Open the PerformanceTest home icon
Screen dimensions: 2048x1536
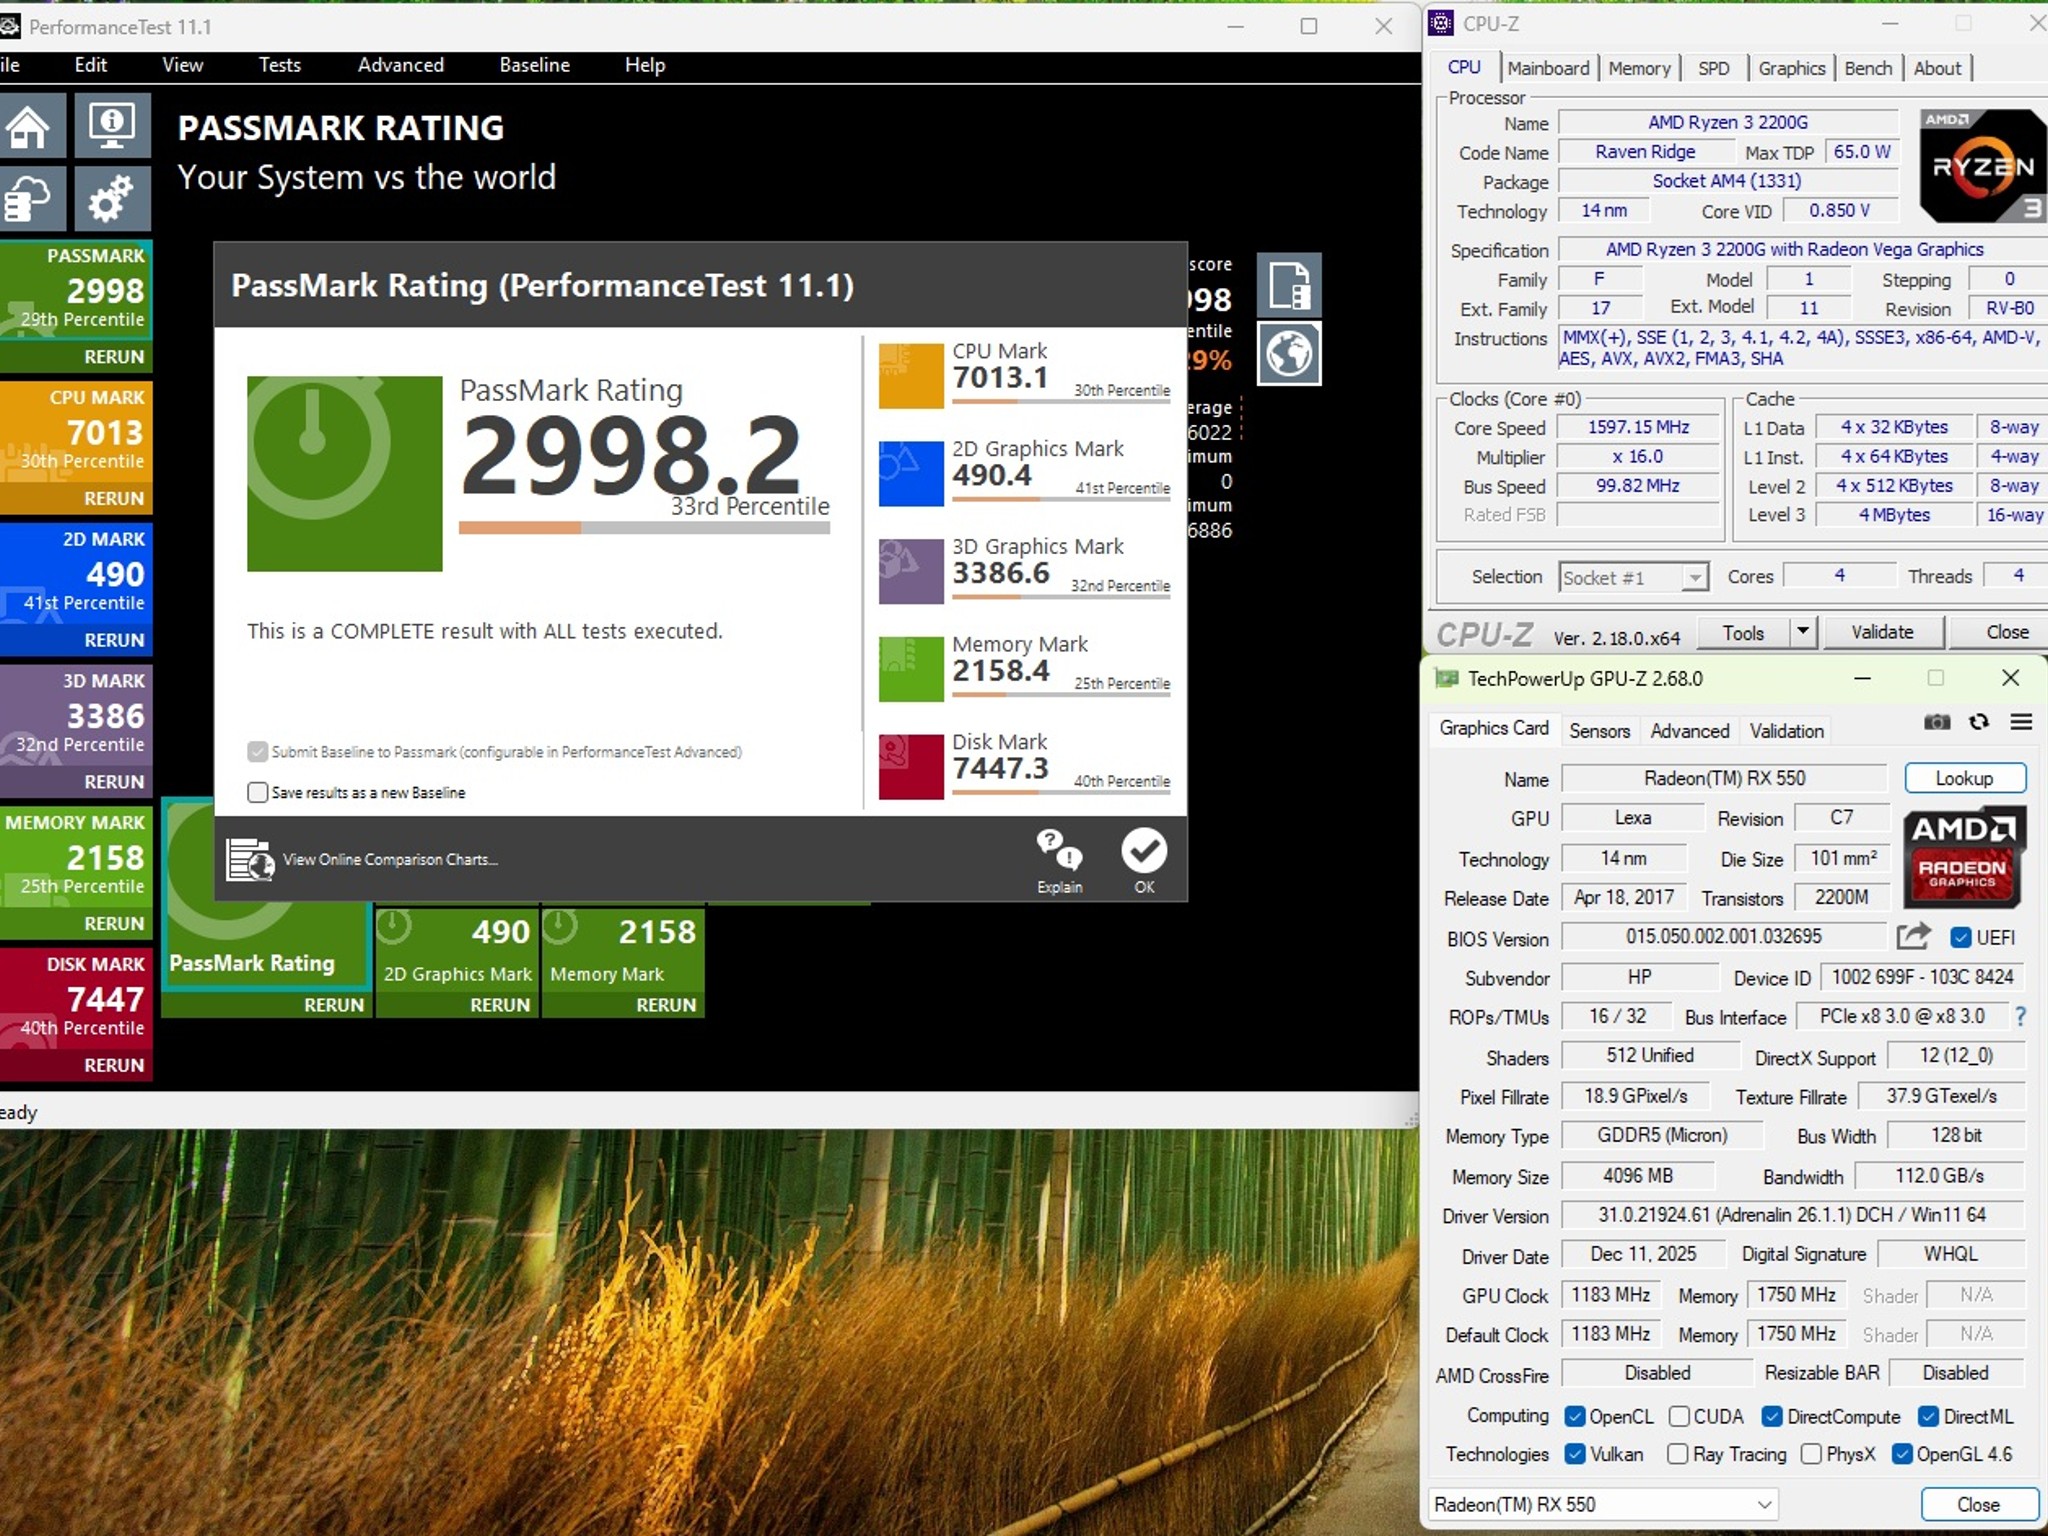29,127
